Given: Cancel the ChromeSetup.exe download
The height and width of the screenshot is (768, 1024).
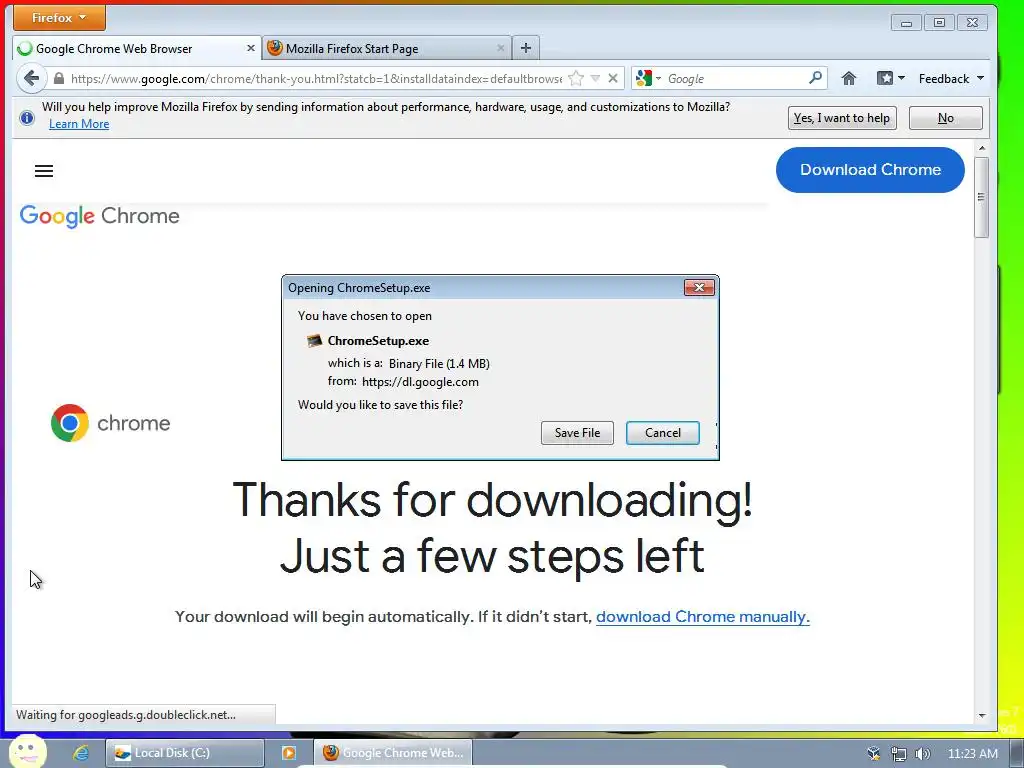Looking at the screenshot, I should point(663,433).
